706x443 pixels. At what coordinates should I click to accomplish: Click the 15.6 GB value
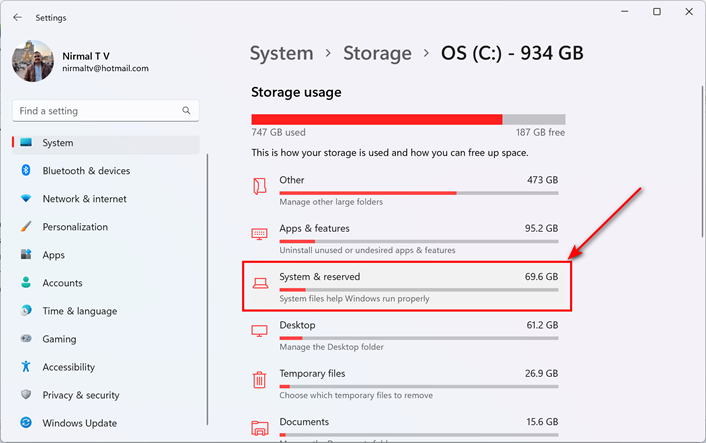point(542,422)
